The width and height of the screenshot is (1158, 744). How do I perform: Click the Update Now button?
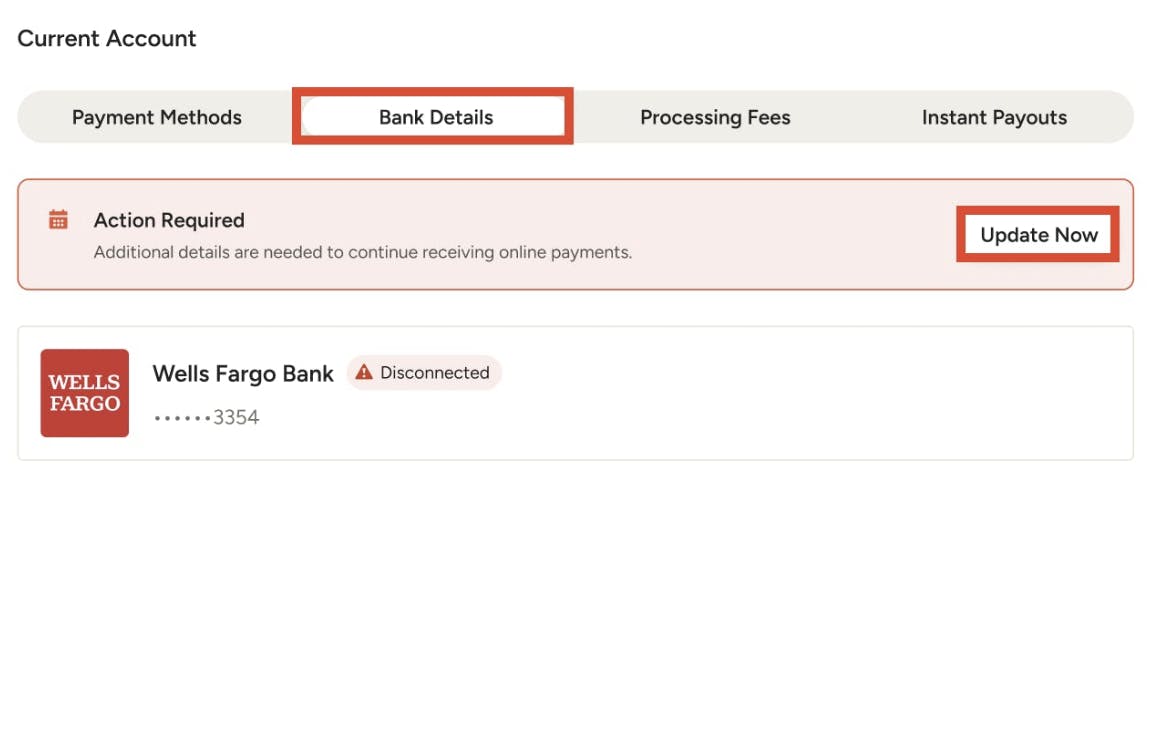coord(1037,234)
